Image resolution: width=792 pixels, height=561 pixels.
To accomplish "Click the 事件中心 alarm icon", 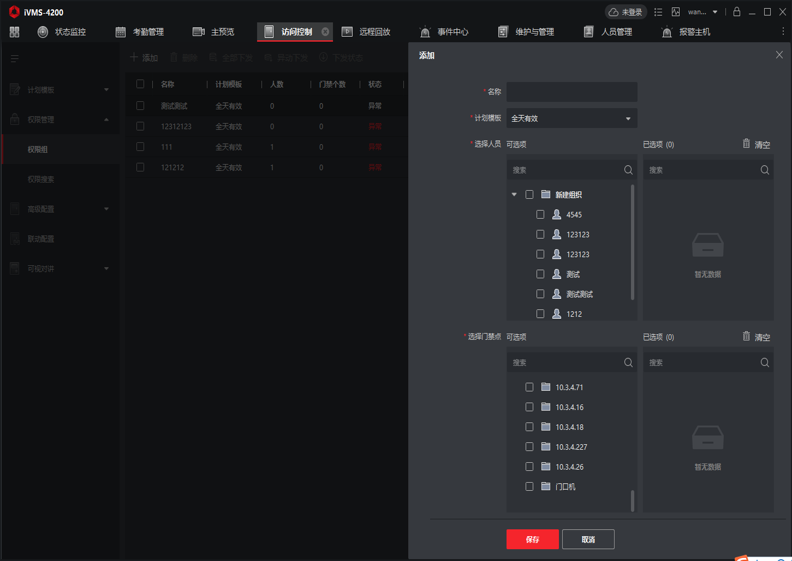I will click(x=425, y=32).
